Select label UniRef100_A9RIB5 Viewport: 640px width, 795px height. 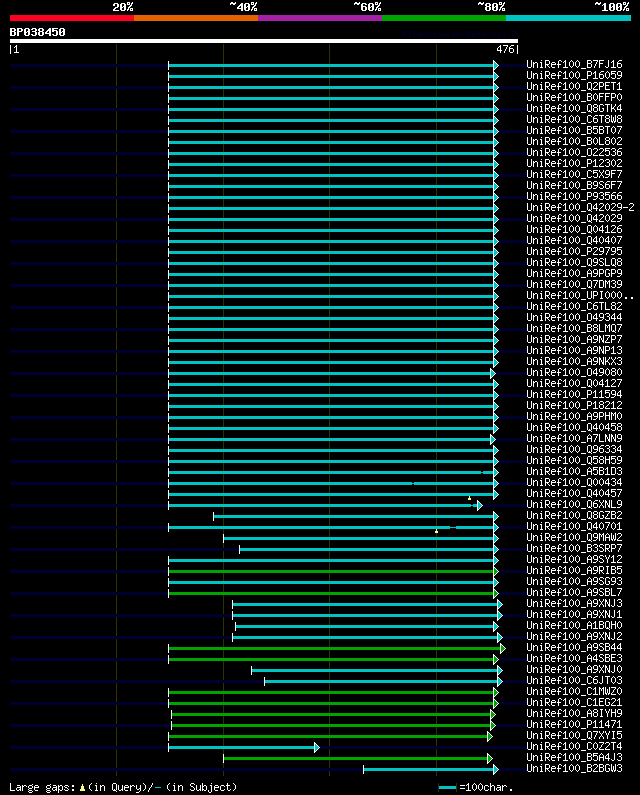(574, 570)
